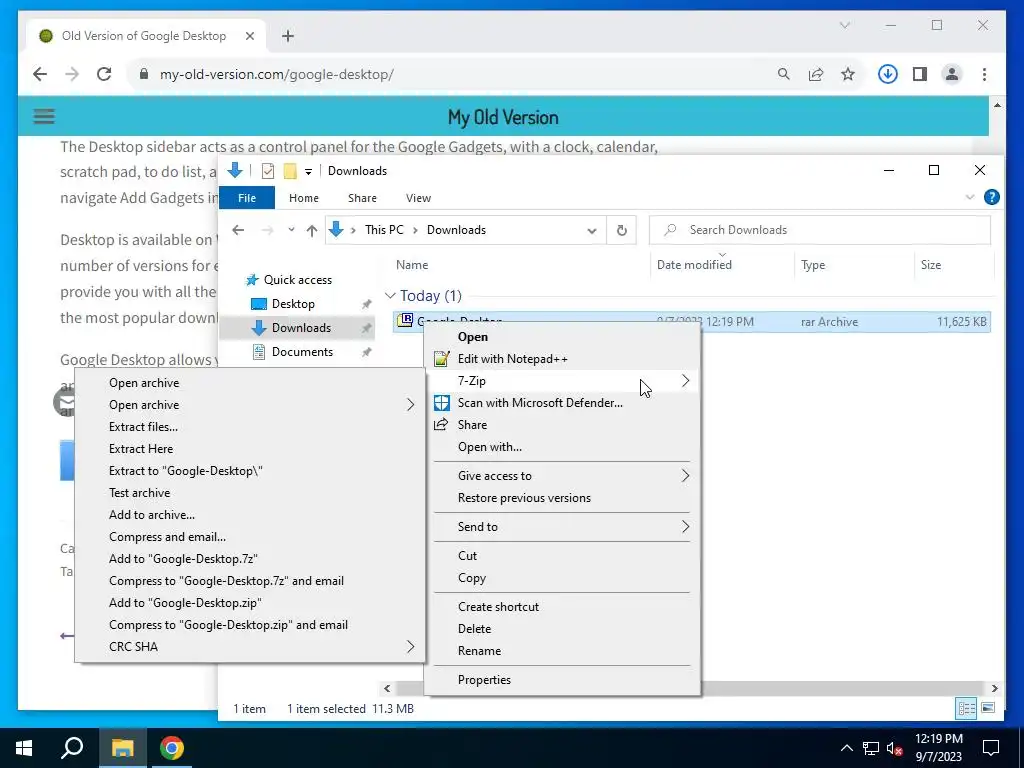Switch to Details view icon in status bar

coord(966,709)
